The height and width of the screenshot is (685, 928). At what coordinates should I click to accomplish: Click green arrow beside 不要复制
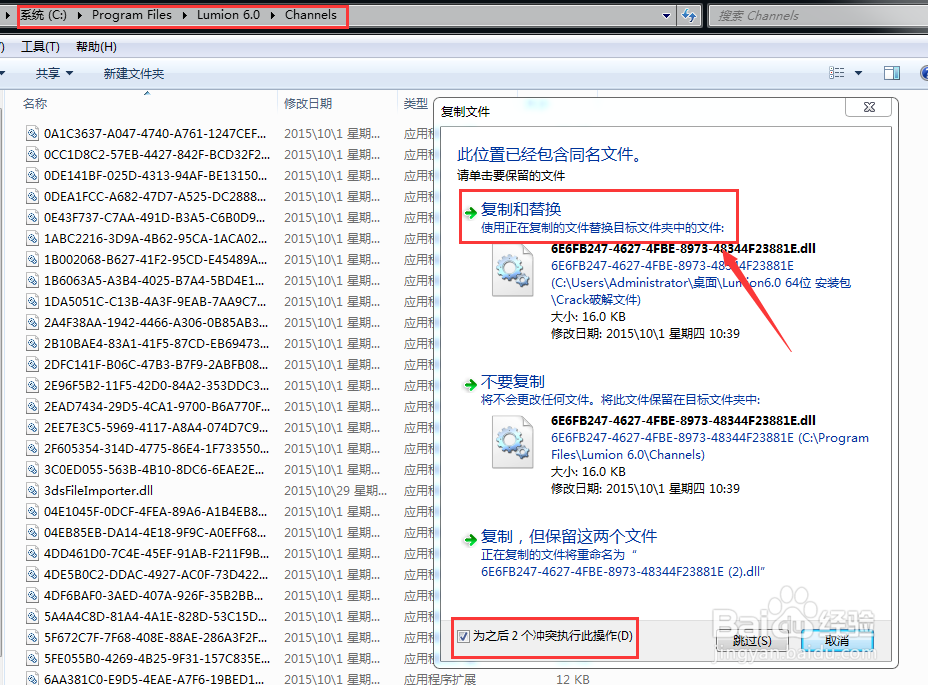(x=471, y=385)
